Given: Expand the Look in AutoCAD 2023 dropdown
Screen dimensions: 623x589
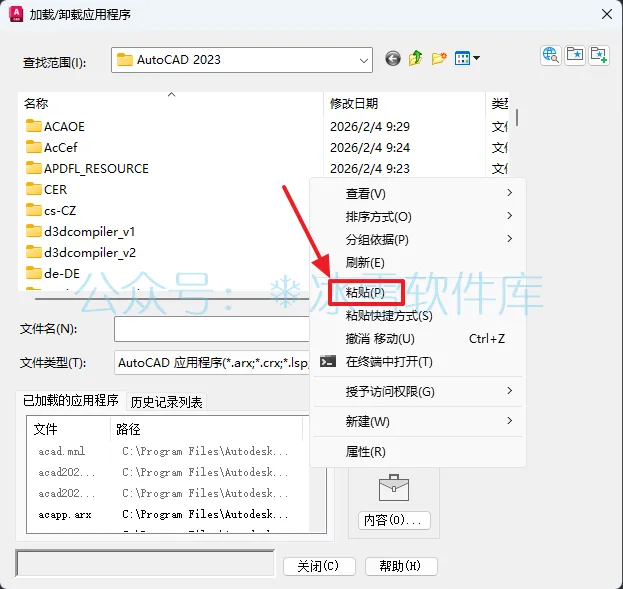Looking at the screenshot, I should 363,60.
